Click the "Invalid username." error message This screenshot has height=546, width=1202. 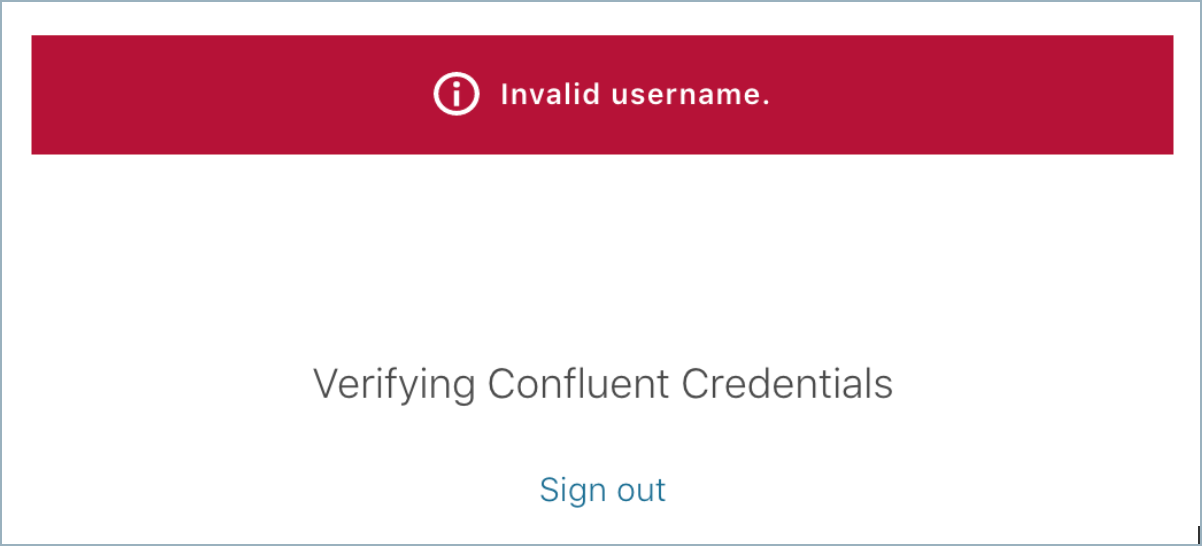[635, 95]
